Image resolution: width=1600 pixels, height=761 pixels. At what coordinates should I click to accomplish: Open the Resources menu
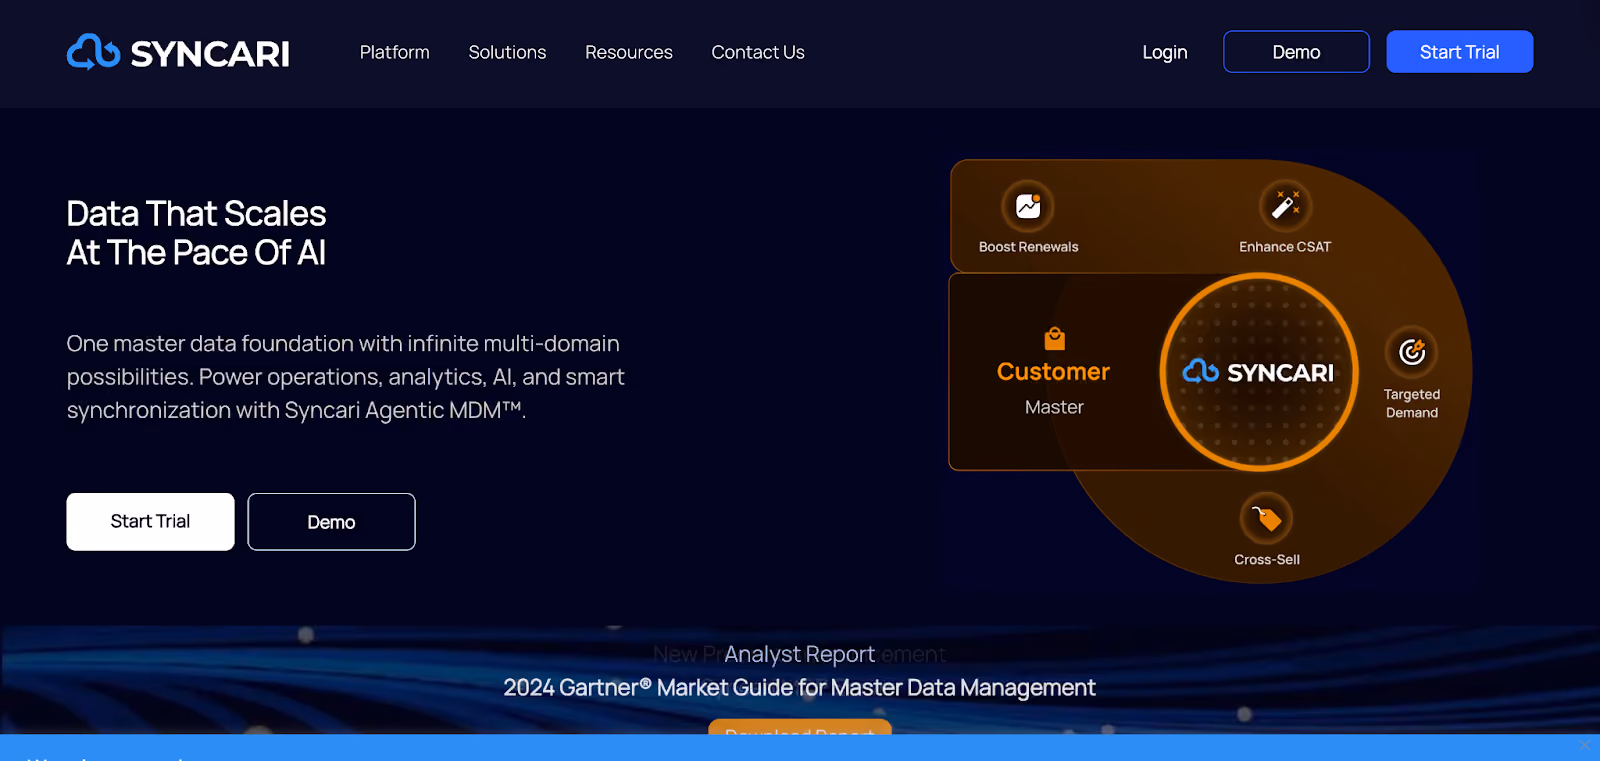(629, 52)
